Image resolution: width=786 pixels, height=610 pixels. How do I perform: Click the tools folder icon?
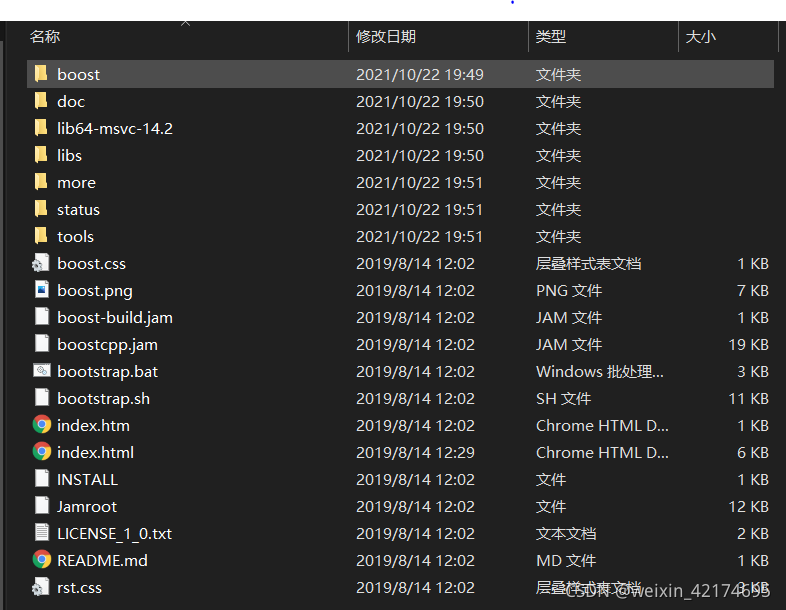click(41, 236)
